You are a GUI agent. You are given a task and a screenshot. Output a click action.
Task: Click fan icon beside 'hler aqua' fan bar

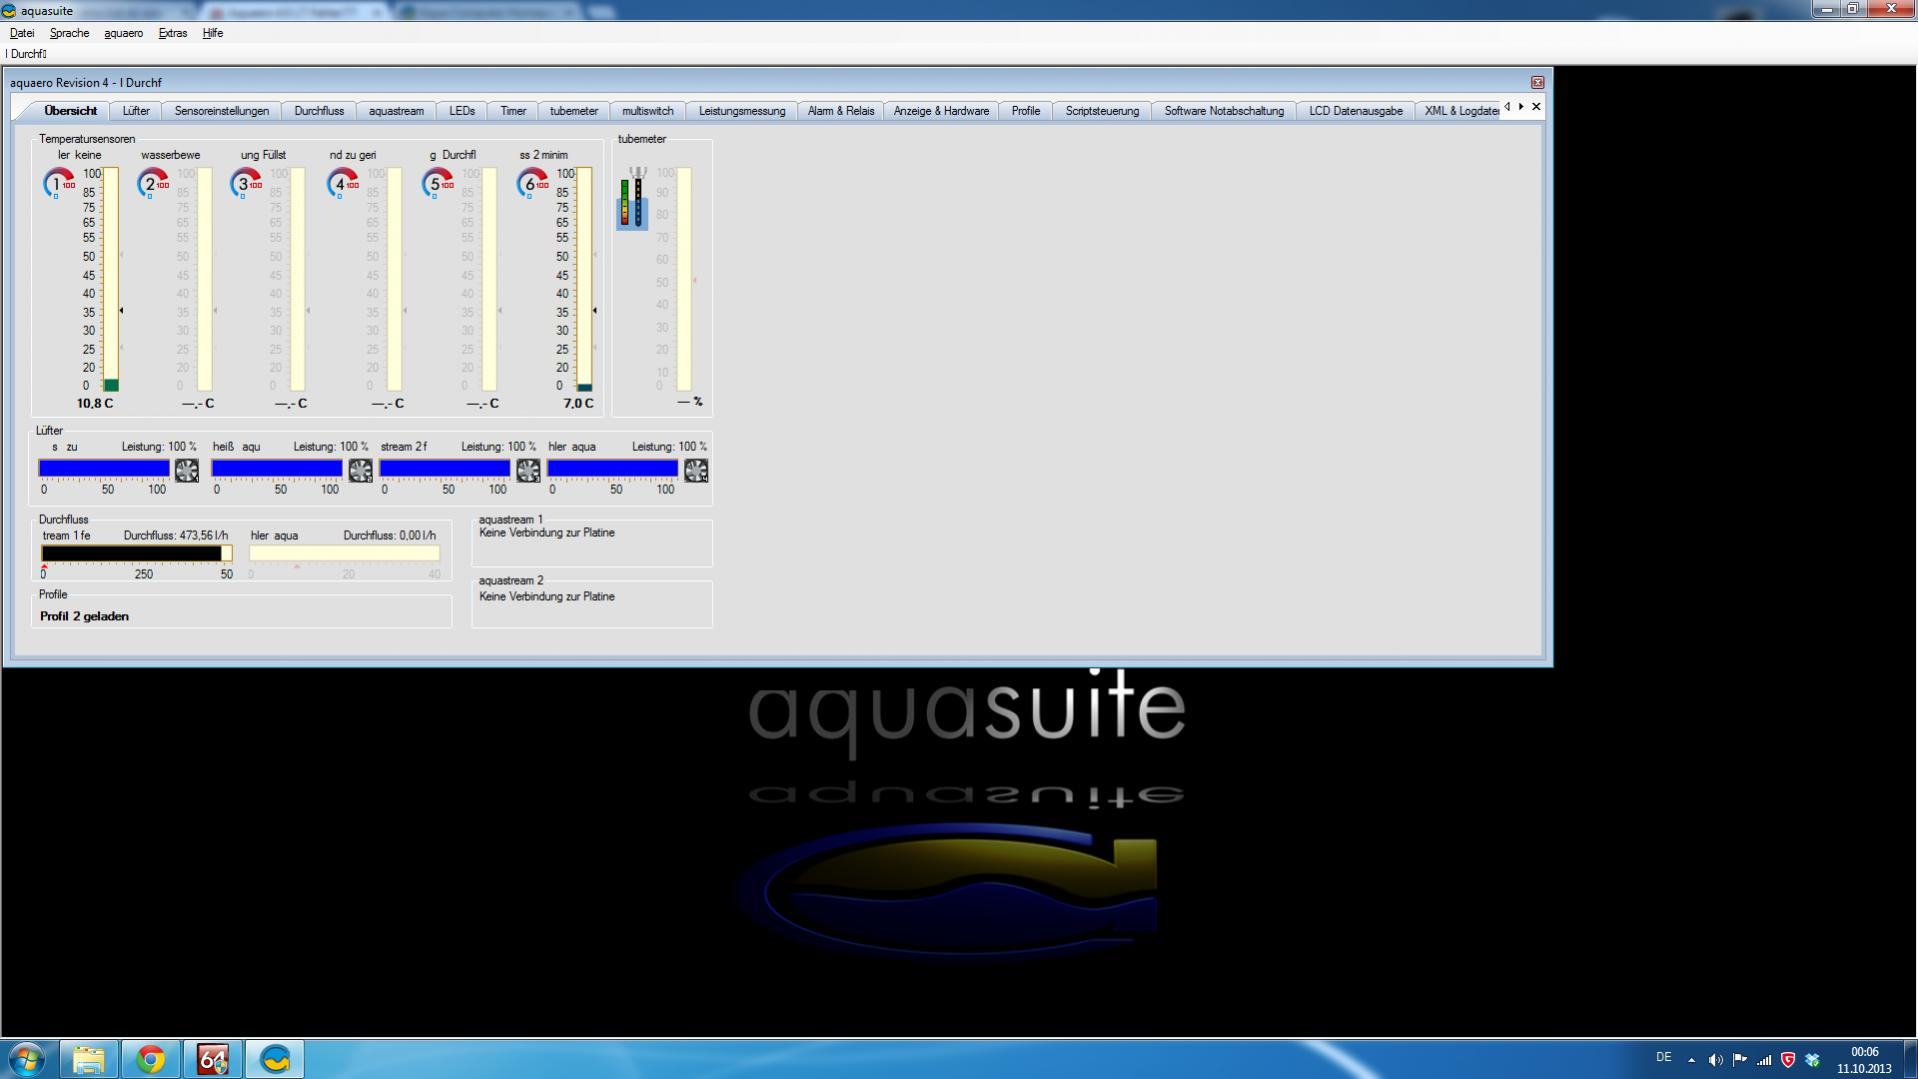click(x=696, y=470)
